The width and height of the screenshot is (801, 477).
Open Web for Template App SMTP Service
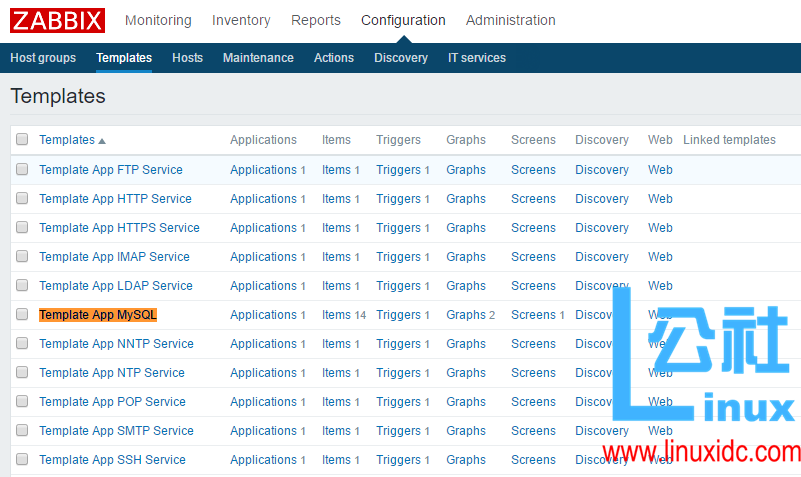[x=660, y=431]
